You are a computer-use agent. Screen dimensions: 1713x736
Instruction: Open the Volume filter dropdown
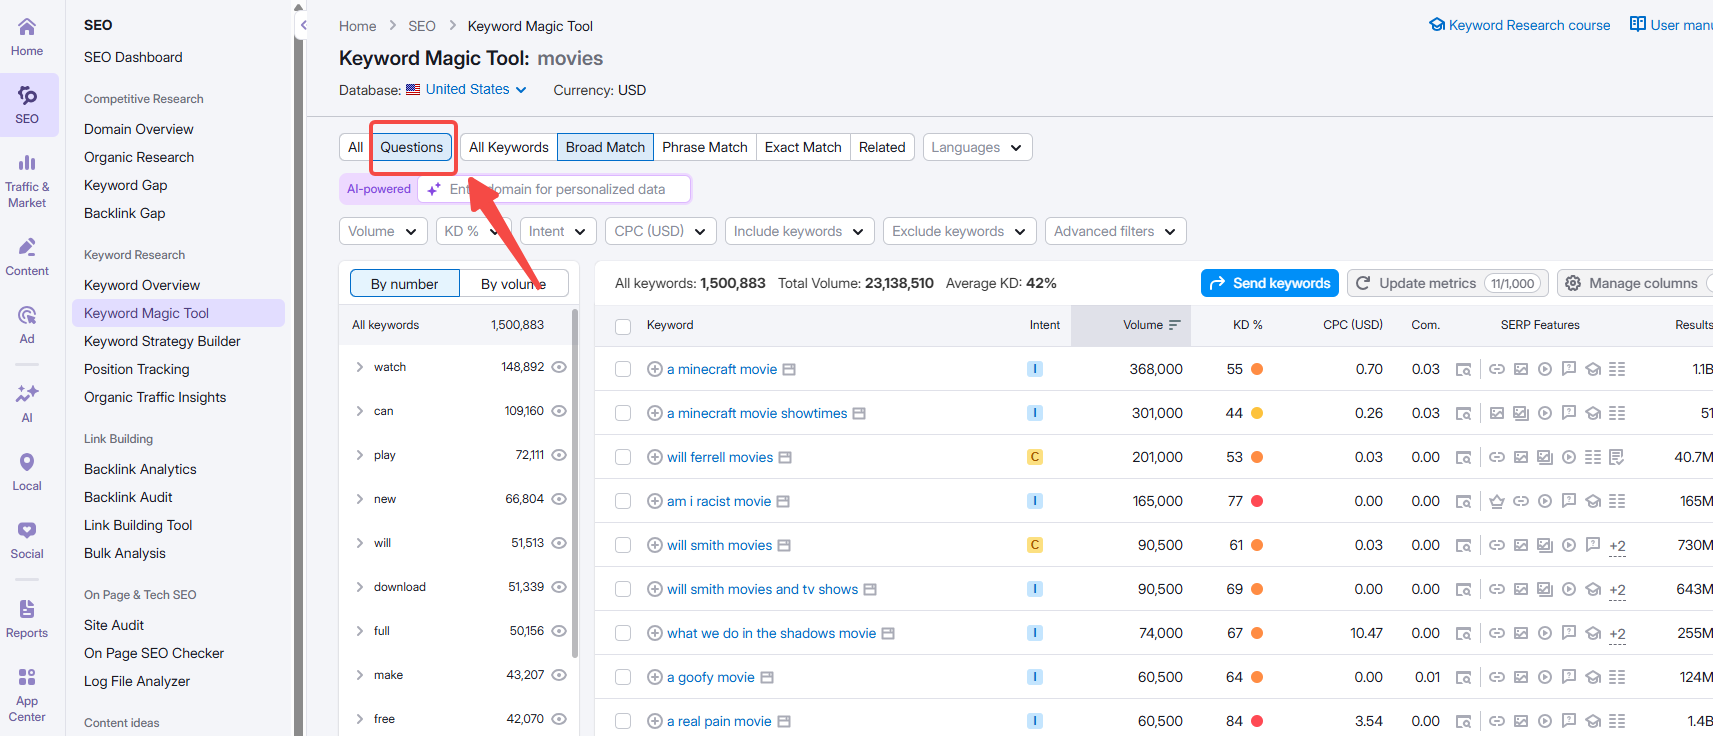click(x=383, y=231)
